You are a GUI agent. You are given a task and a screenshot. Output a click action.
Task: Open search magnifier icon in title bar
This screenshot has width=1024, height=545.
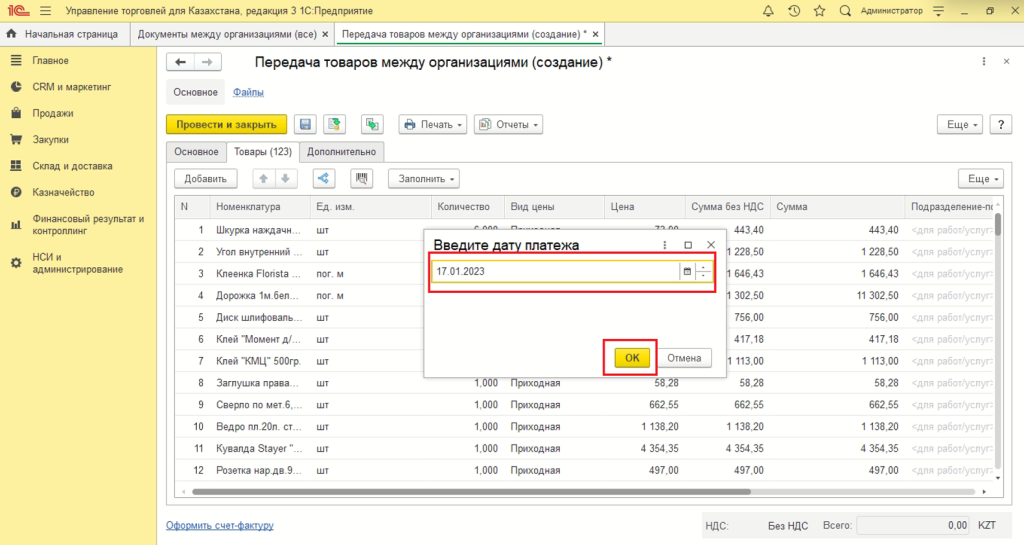click(x=845, y=11)
